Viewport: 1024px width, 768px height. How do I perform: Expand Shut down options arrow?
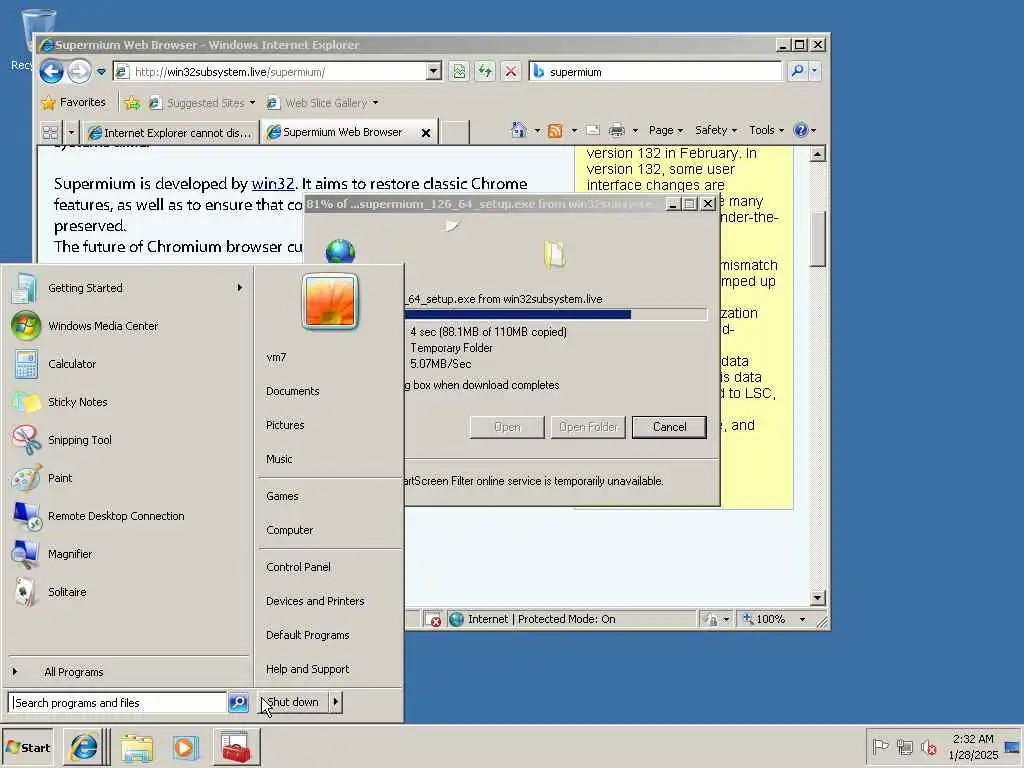point(336,702)
